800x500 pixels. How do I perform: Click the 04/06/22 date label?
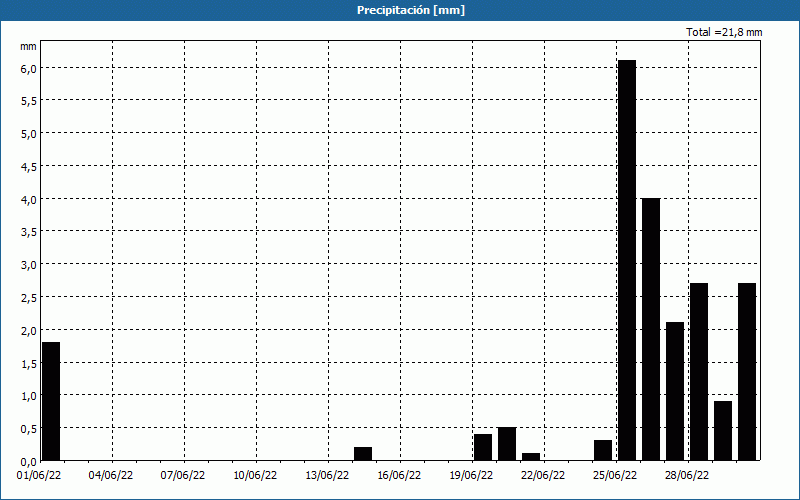pyautogui.click(x=111, y=476)
